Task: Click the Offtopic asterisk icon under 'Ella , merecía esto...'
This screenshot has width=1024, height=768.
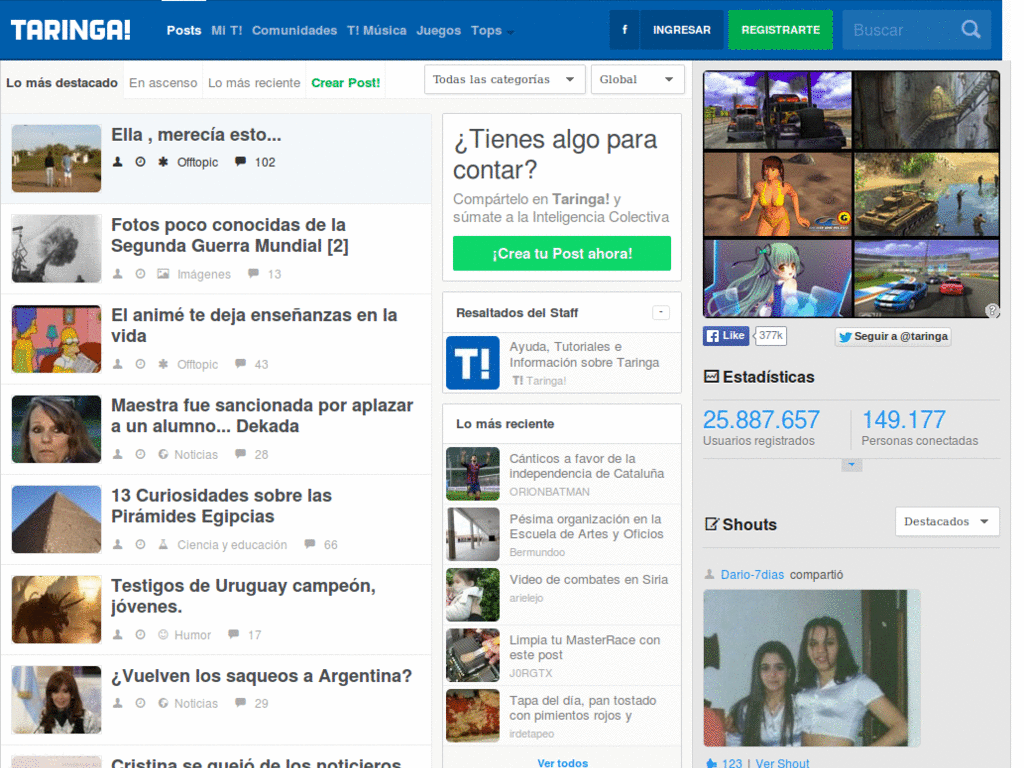Action: coord(163,162)
